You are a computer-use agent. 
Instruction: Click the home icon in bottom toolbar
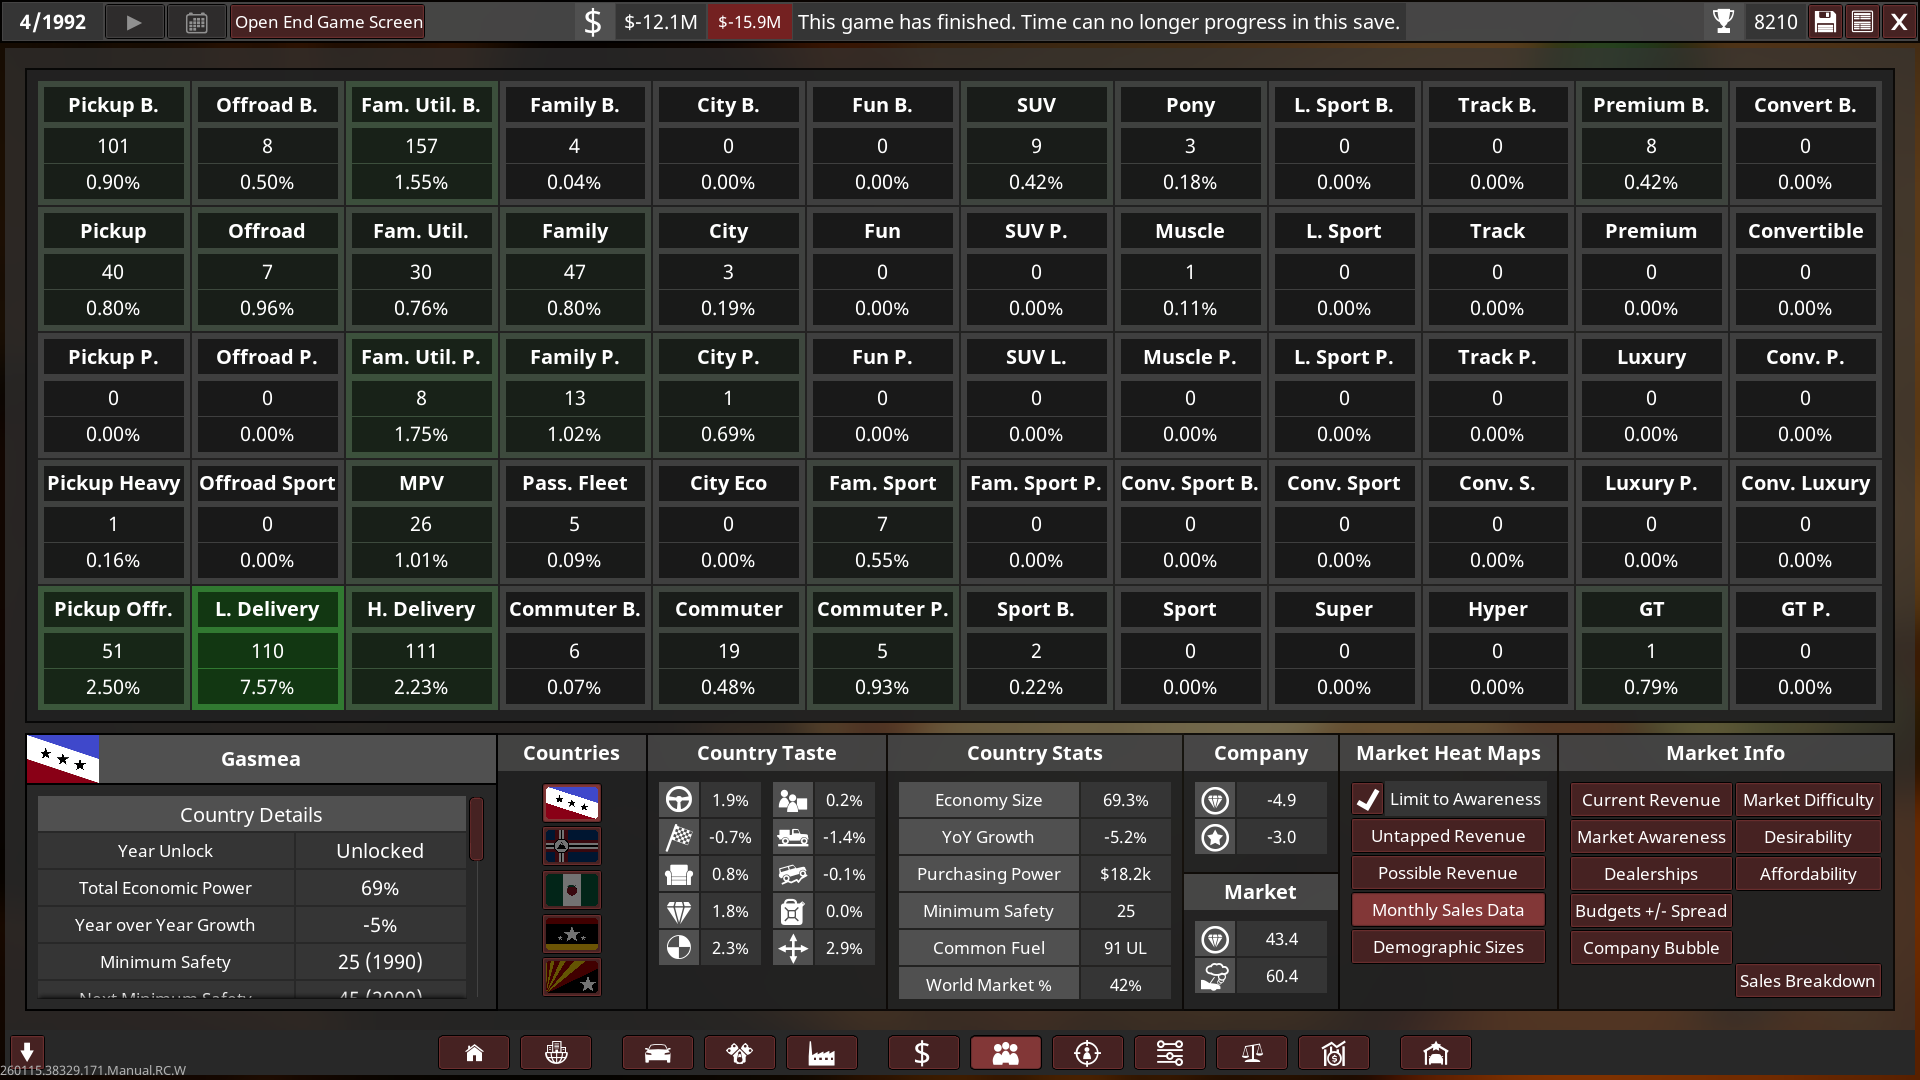tap(474, 1053)
